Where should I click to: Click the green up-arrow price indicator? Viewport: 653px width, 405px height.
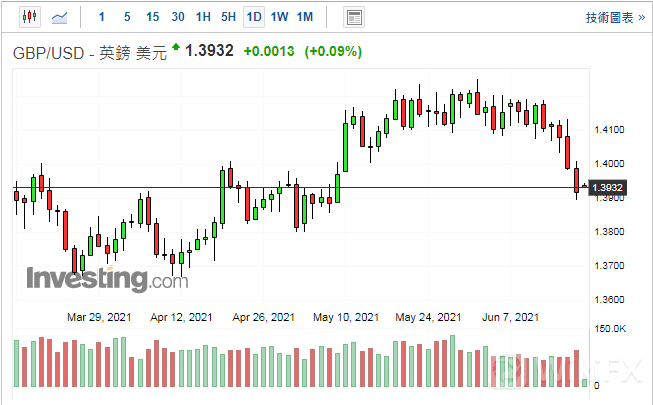[x=176, y=47]
